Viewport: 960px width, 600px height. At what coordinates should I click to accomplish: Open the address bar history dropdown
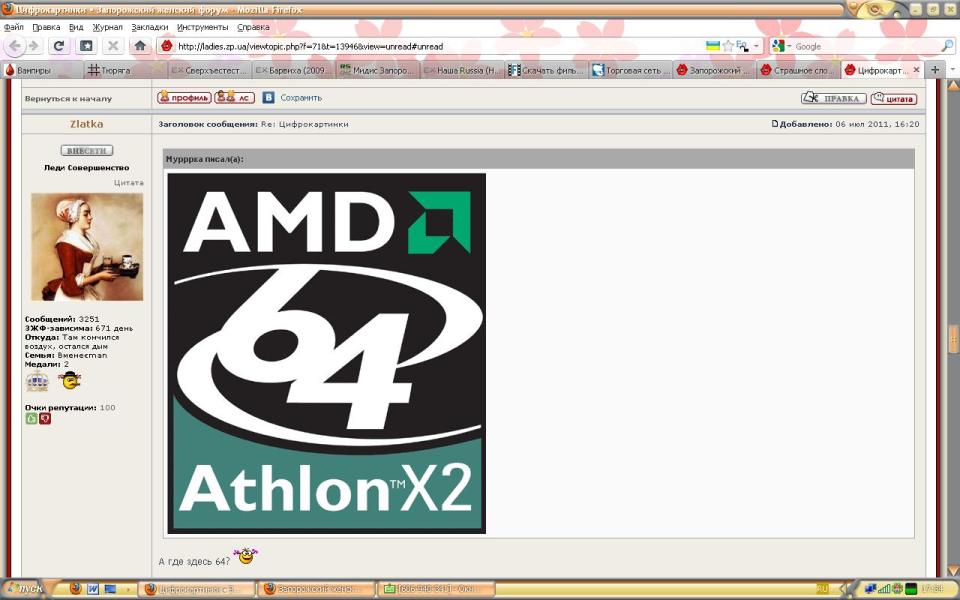coord(756,46)
